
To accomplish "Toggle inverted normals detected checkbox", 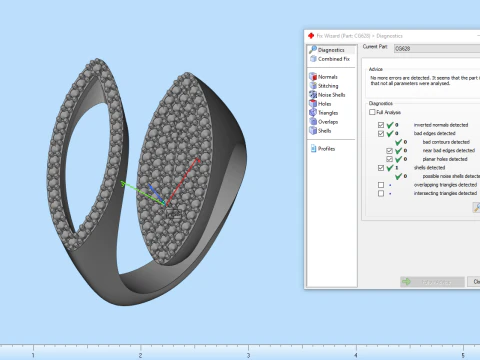I will [381, 125].
